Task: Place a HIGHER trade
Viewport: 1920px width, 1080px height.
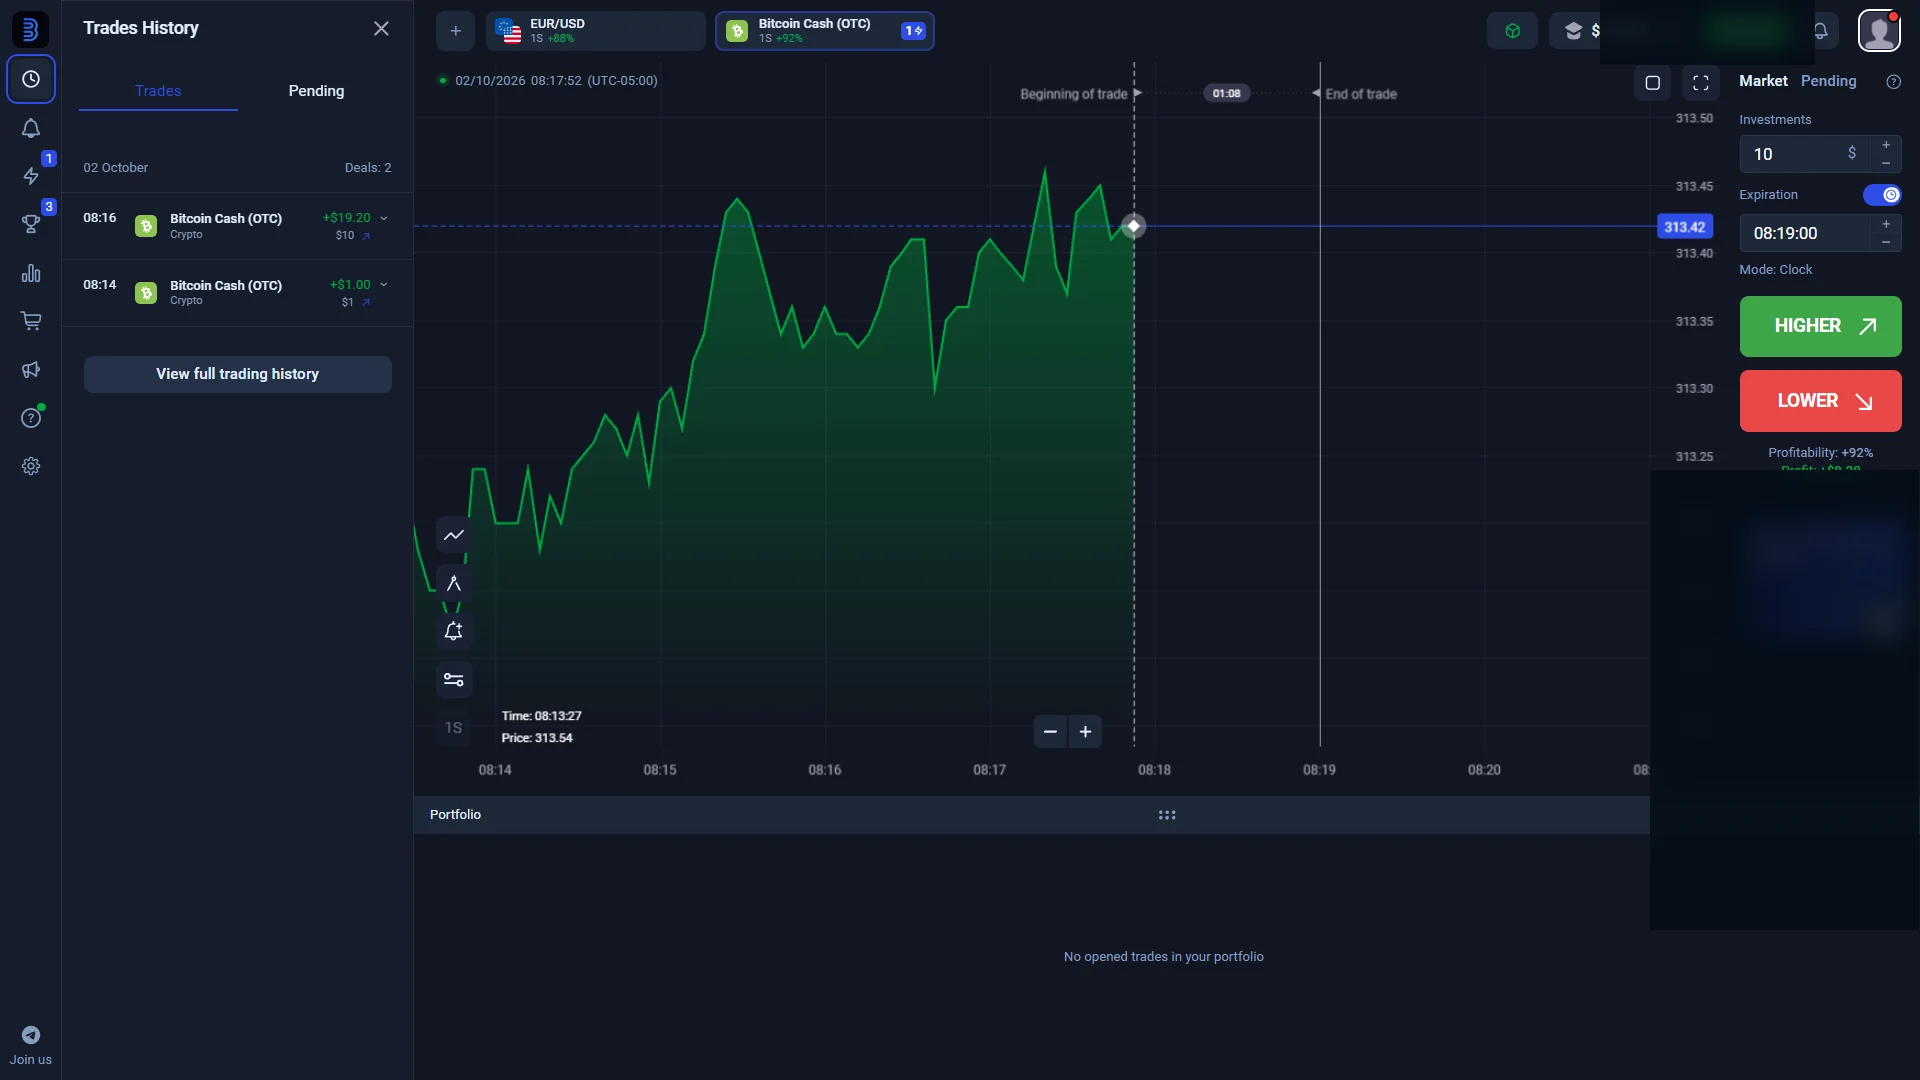Action: pyautogui.click(x=1821, y=326)
